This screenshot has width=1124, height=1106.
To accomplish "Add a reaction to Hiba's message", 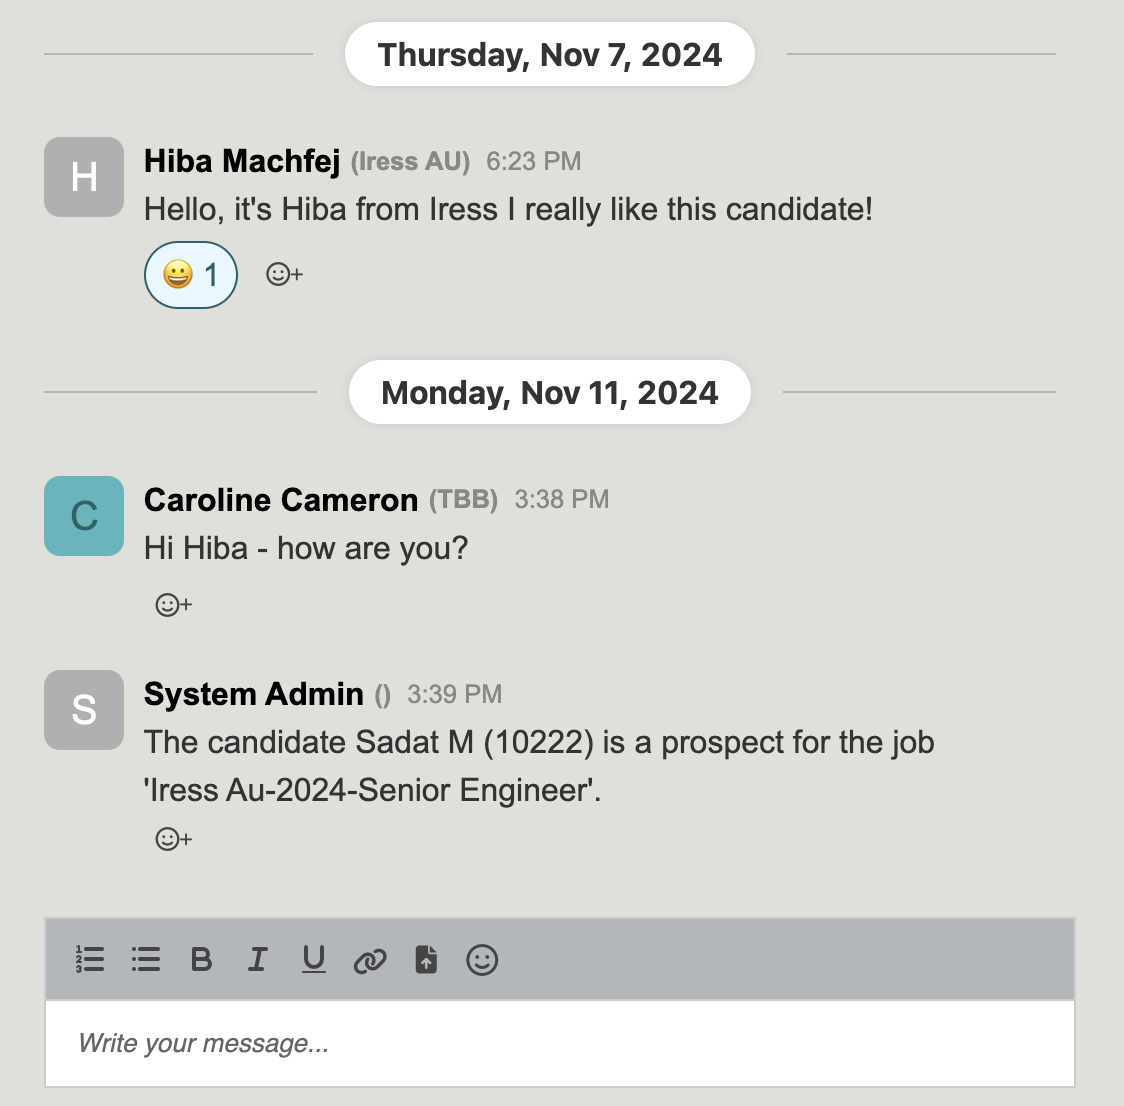I will pyautogui.click(x=283, y=274).
